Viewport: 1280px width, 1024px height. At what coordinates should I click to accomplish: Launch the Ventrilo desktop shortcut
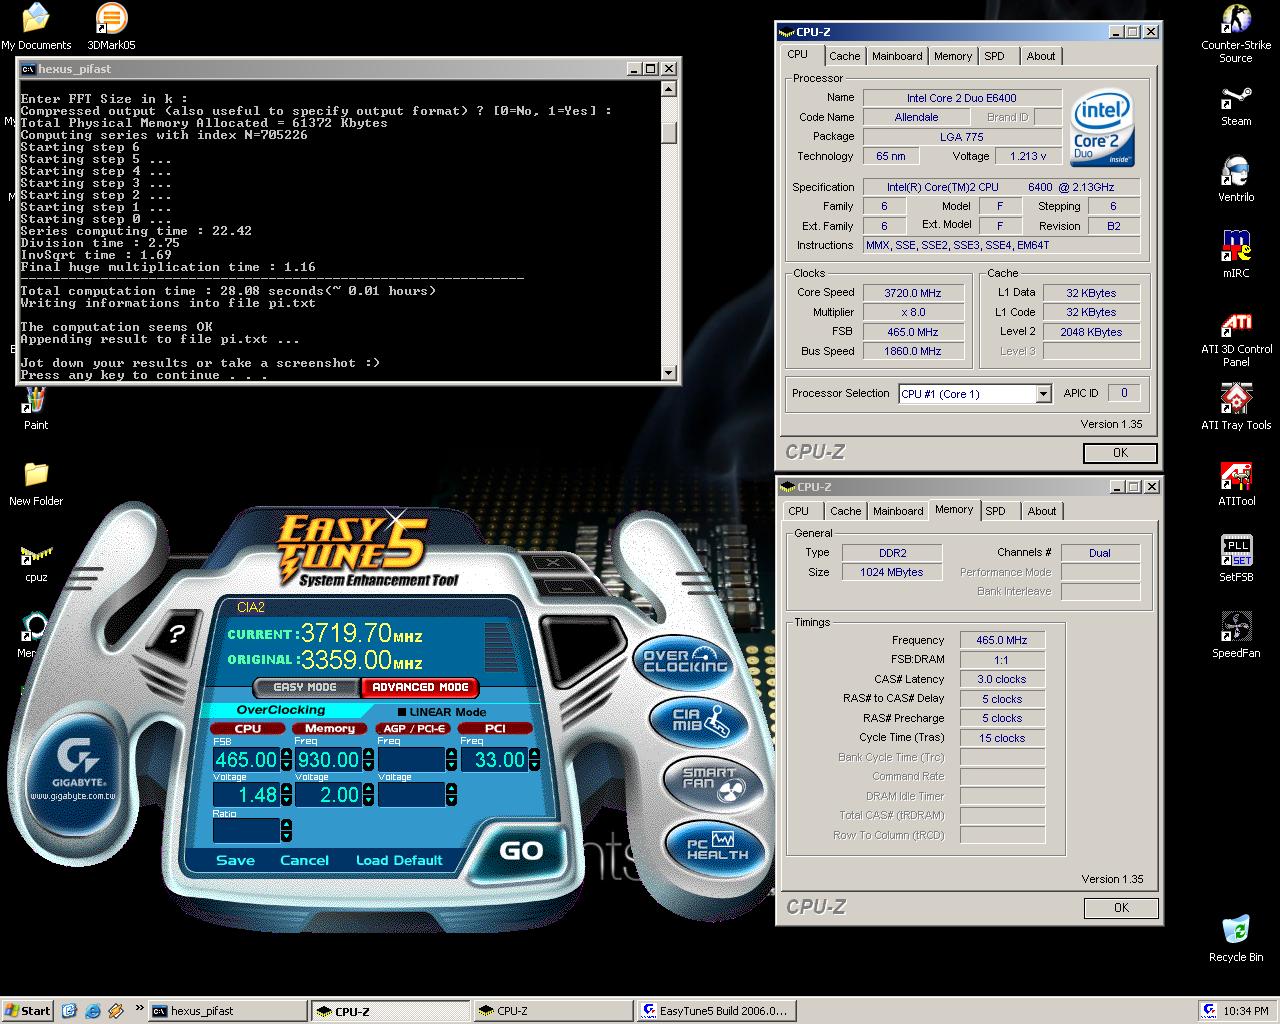(x=1236, y=180)
